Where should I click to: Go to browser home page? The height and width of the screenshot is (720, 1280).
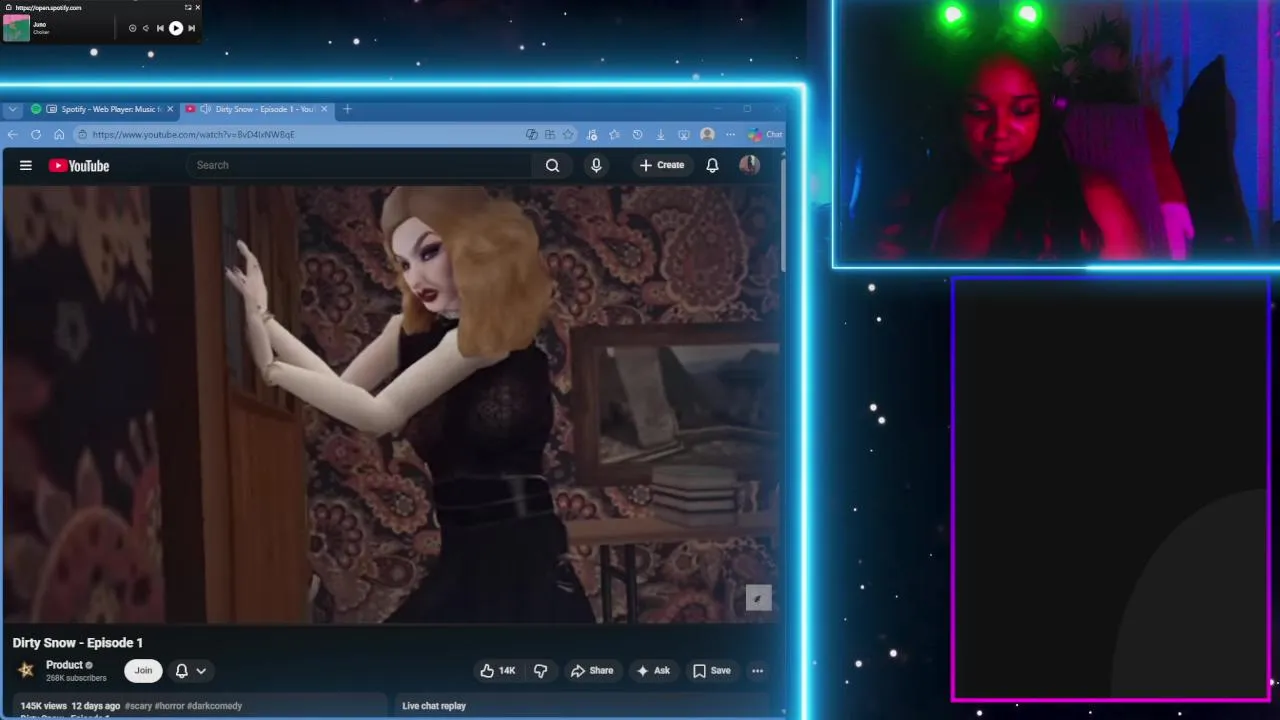point(59,134)
